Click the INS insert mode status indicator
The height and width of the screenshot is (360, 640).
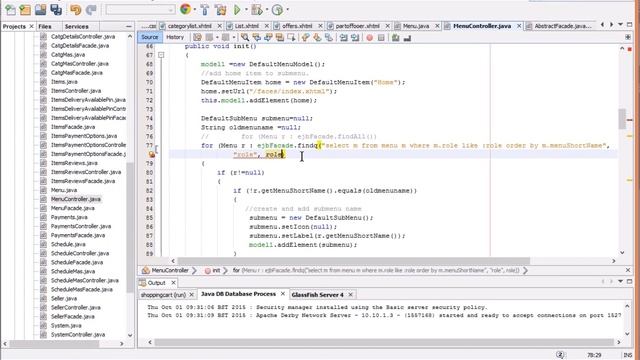[627, 355]
